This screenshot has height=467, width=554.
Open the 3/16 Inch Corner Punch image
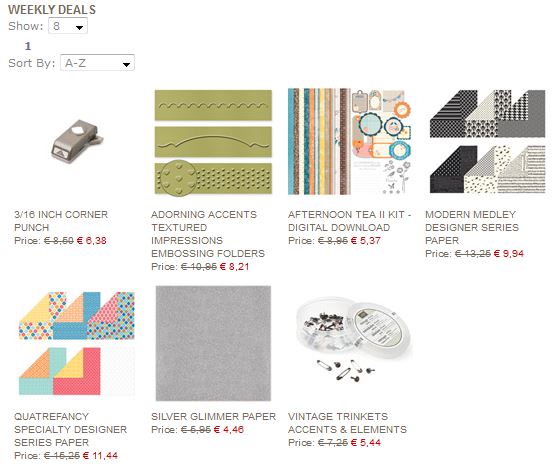click(77, 141)
